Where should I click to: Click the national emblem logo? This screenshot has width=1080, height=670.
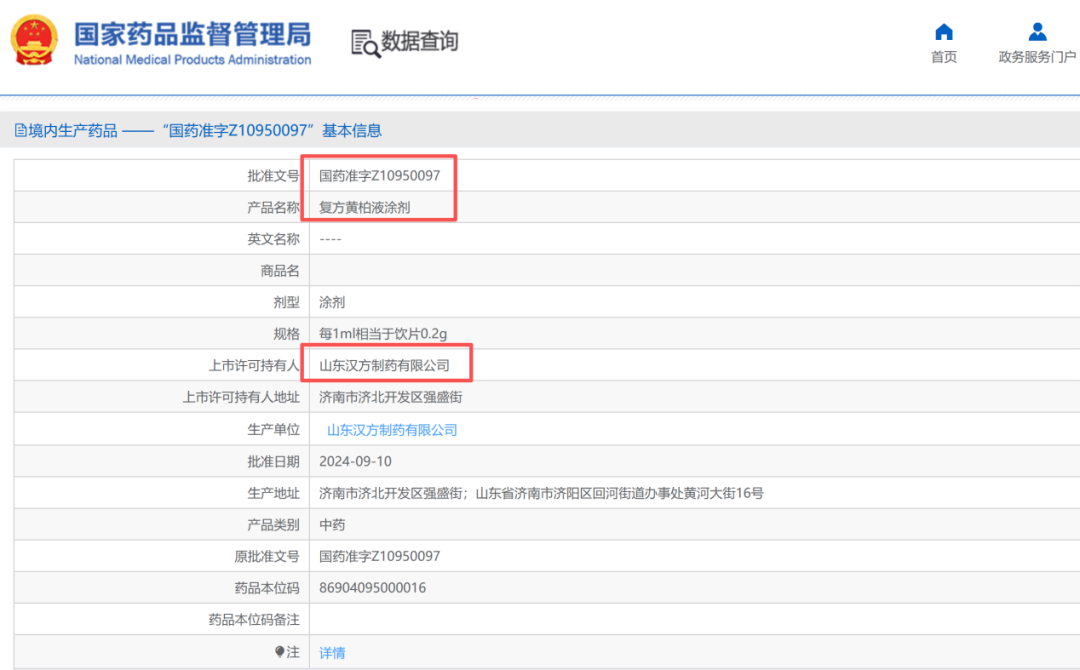[x=34, y=40]
